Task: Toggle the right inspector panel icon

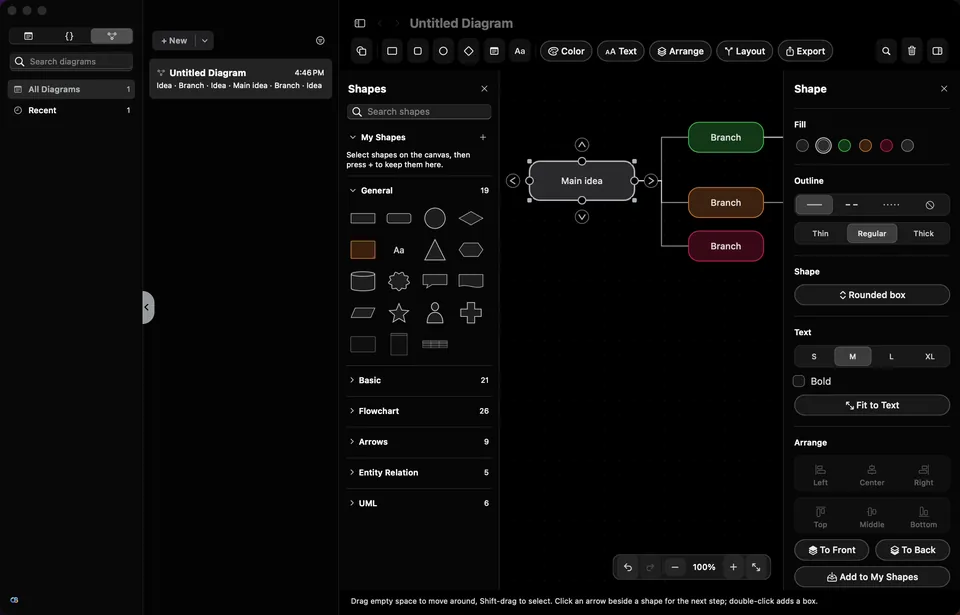Action: (937, 51)
